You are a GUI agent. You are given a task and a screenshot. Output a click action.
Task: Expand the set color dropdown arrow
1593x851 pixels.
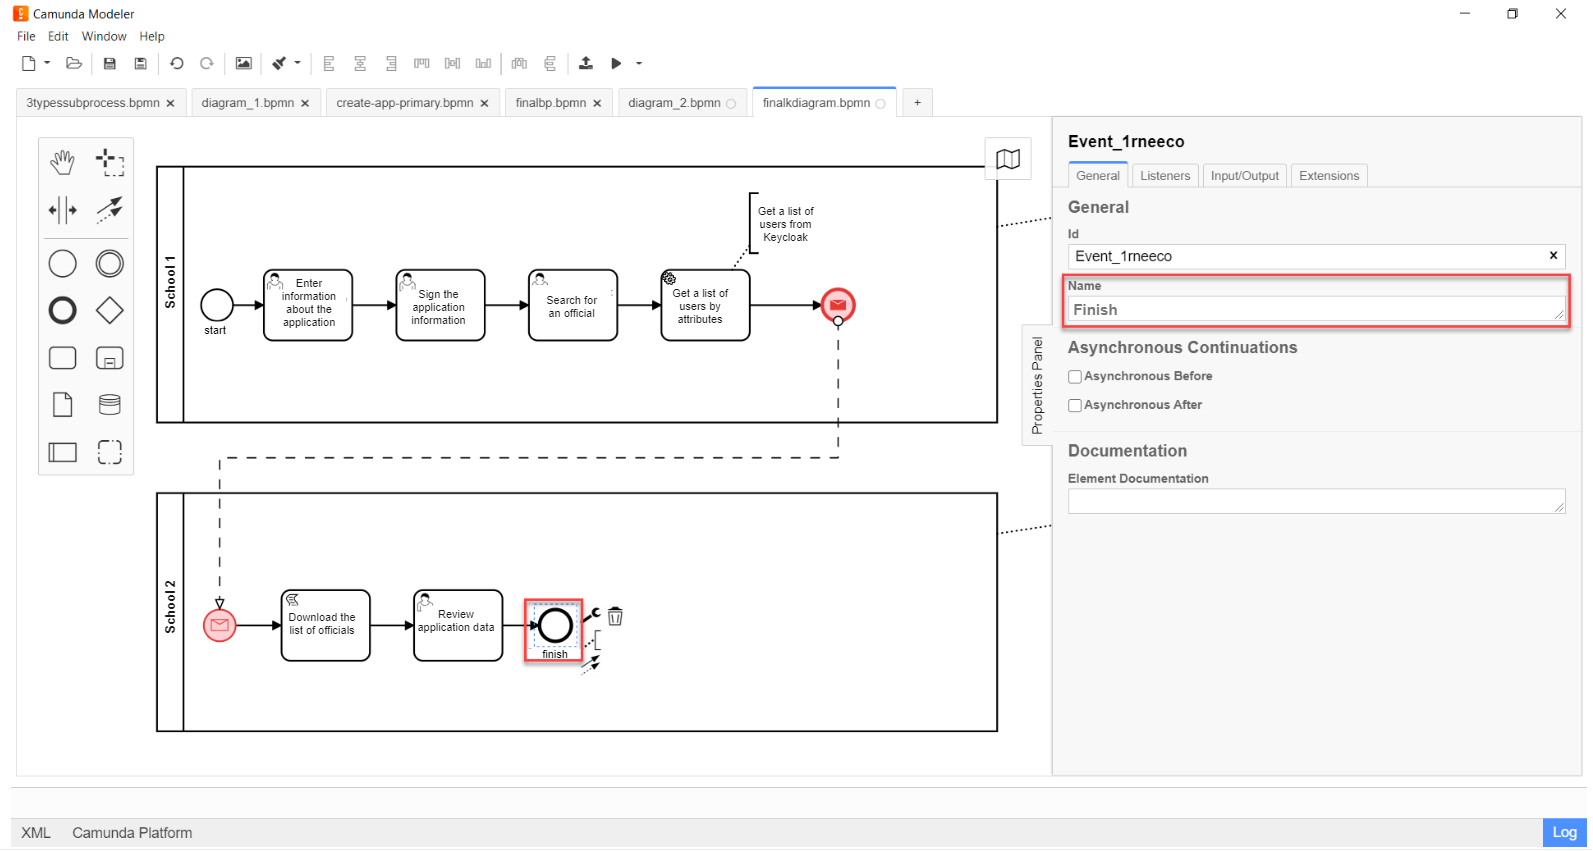click(x=297, y=63)
